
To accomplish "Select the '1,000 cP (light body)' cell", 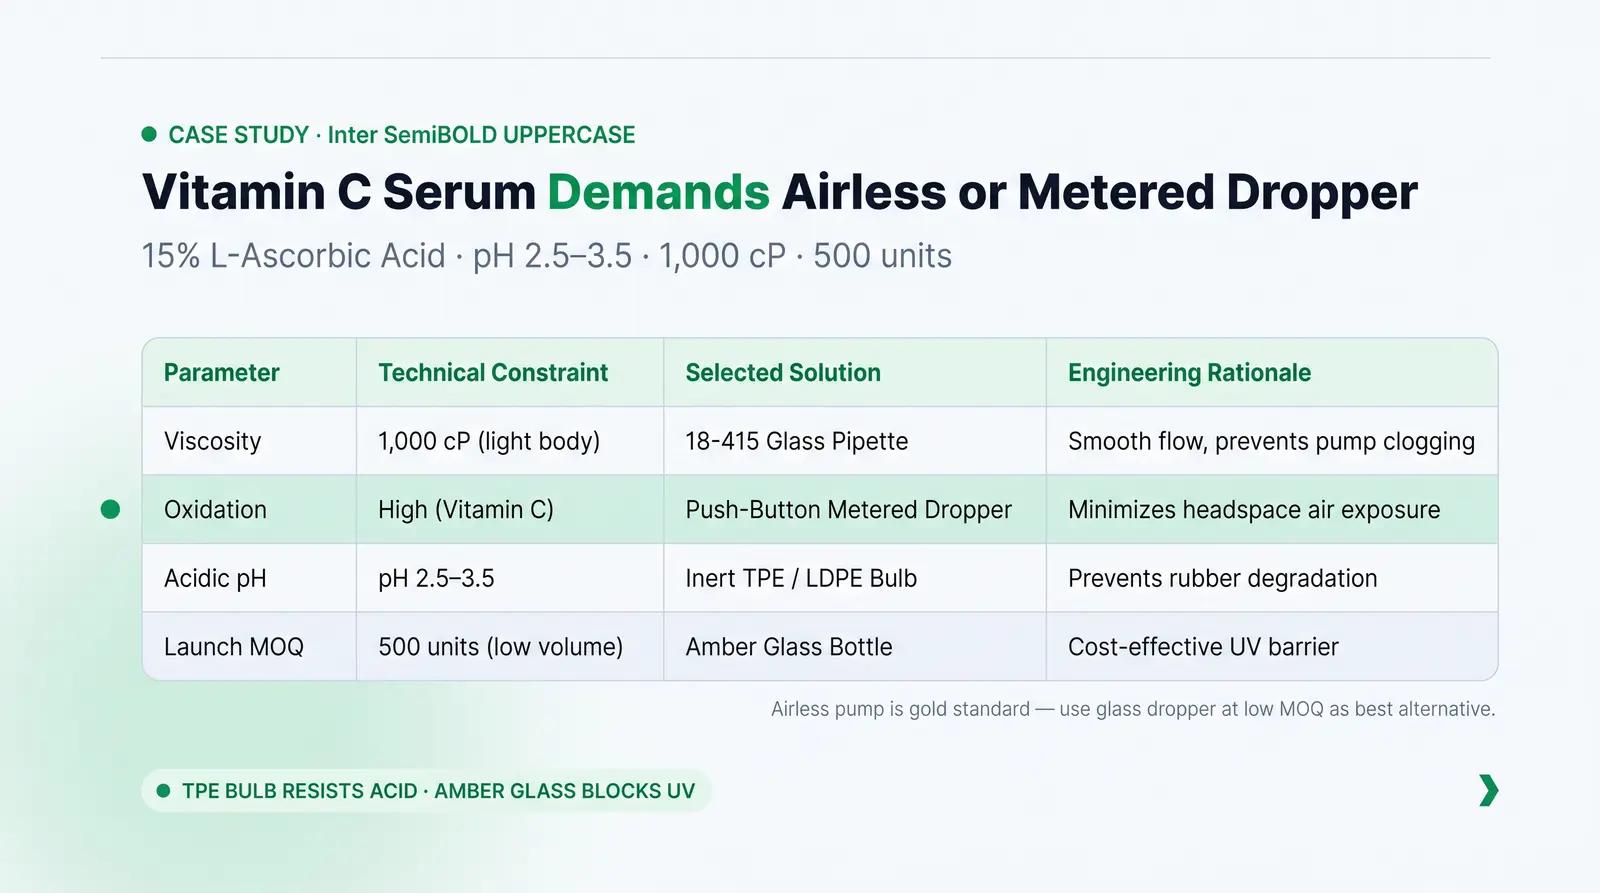I will (x=510, y=441).
